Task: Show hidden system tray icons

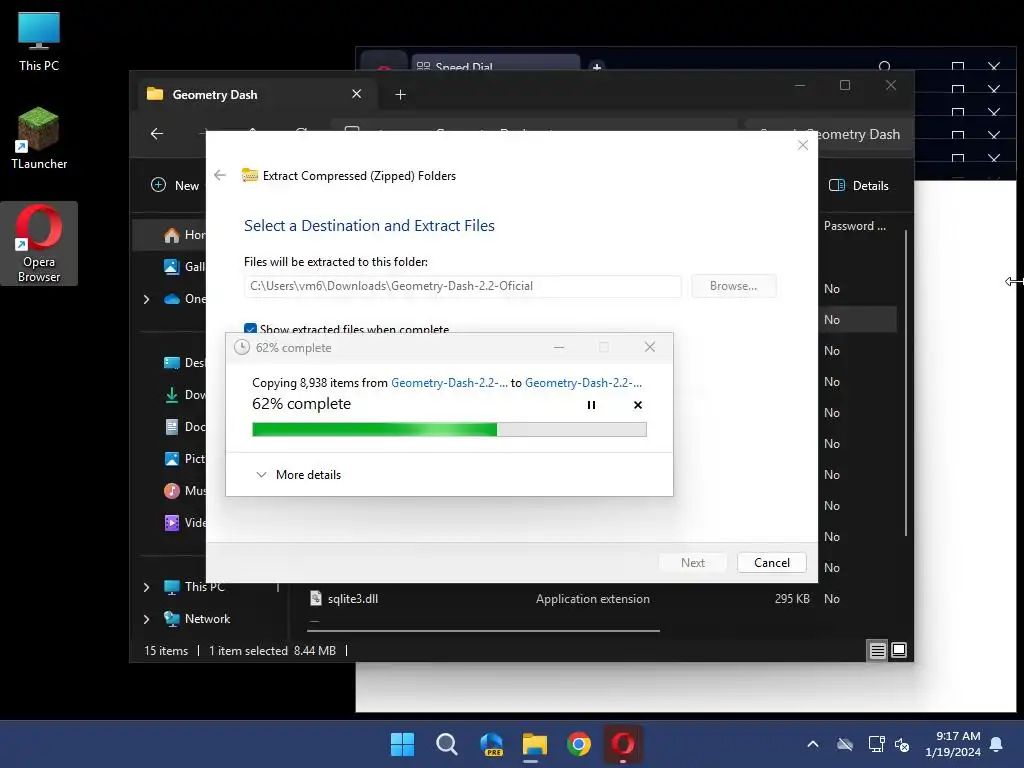Action: pyautogui.click(x=812, y=744)
